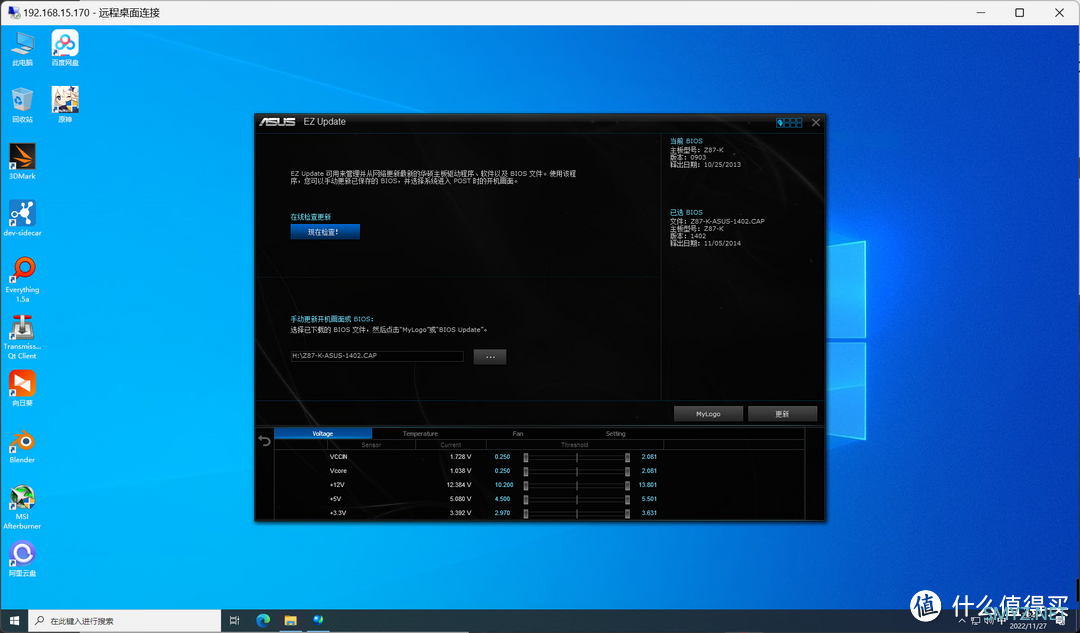This screenshot has height=633, width=1080.
Task: Open the Fan tab
Action: pos(518,433)
